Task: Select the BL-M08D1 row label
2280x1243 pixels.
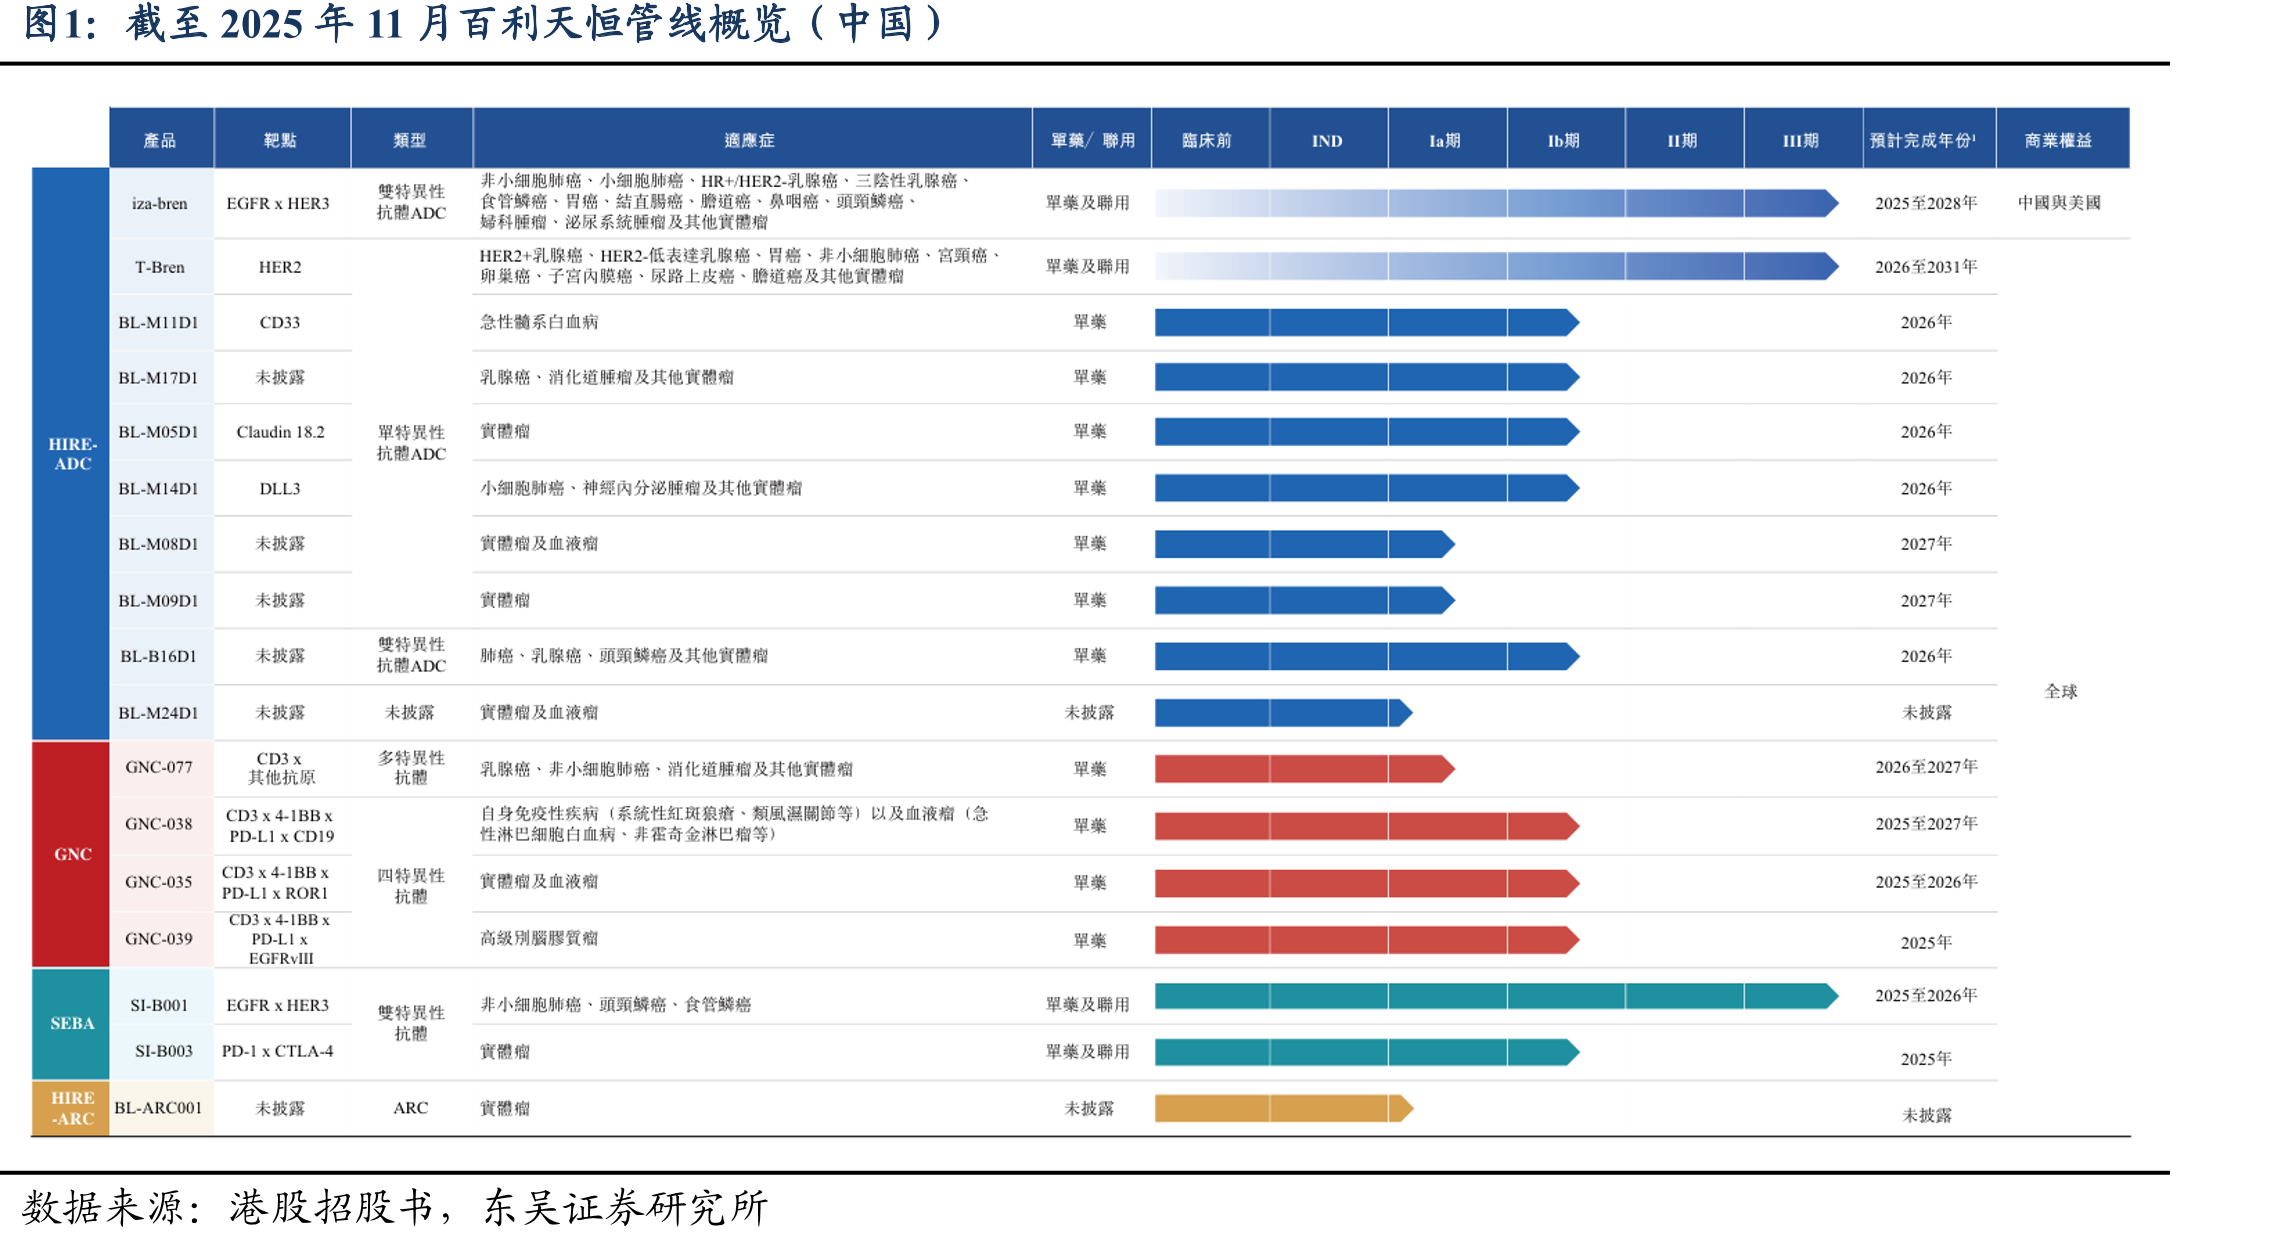Action: click(160, 544)
